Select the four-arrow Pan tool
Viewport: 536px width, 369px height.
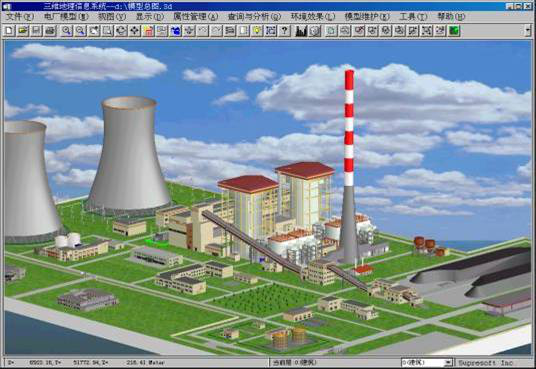pos(134,31)
